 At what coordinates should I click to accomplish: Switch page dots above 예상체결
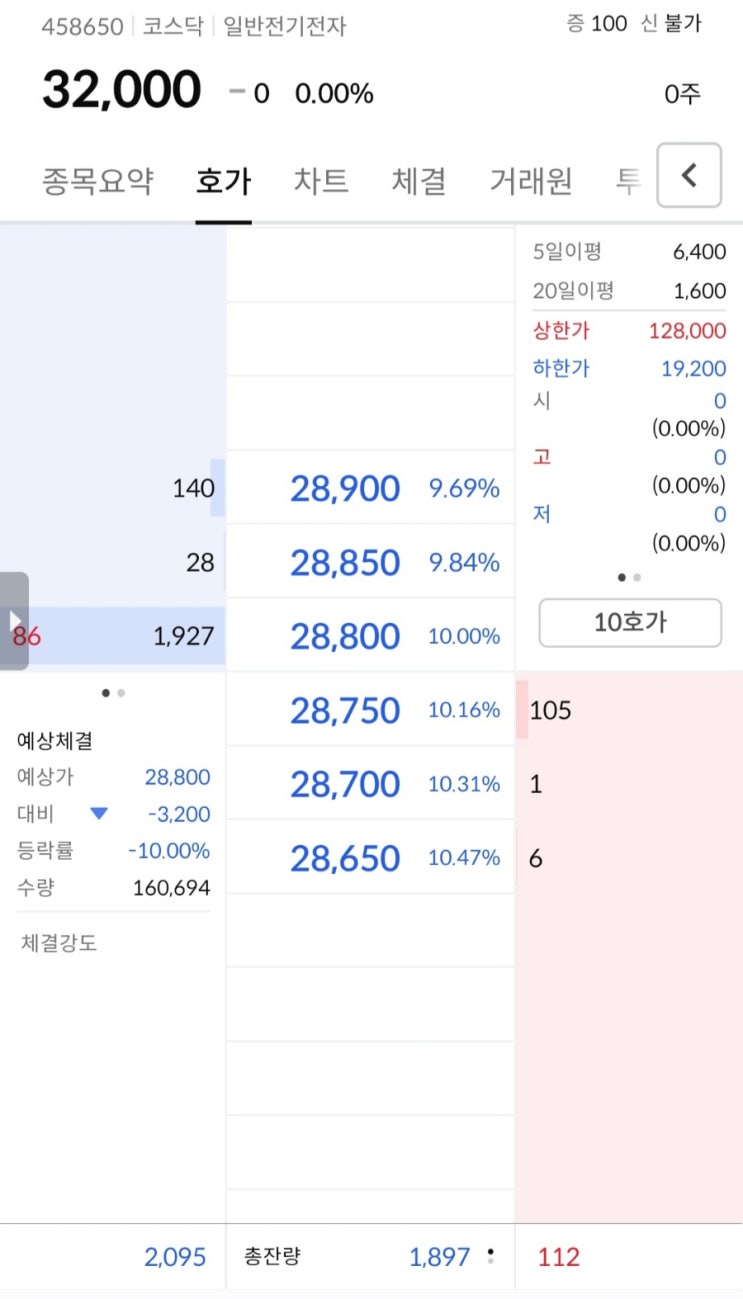click(113, 692)
